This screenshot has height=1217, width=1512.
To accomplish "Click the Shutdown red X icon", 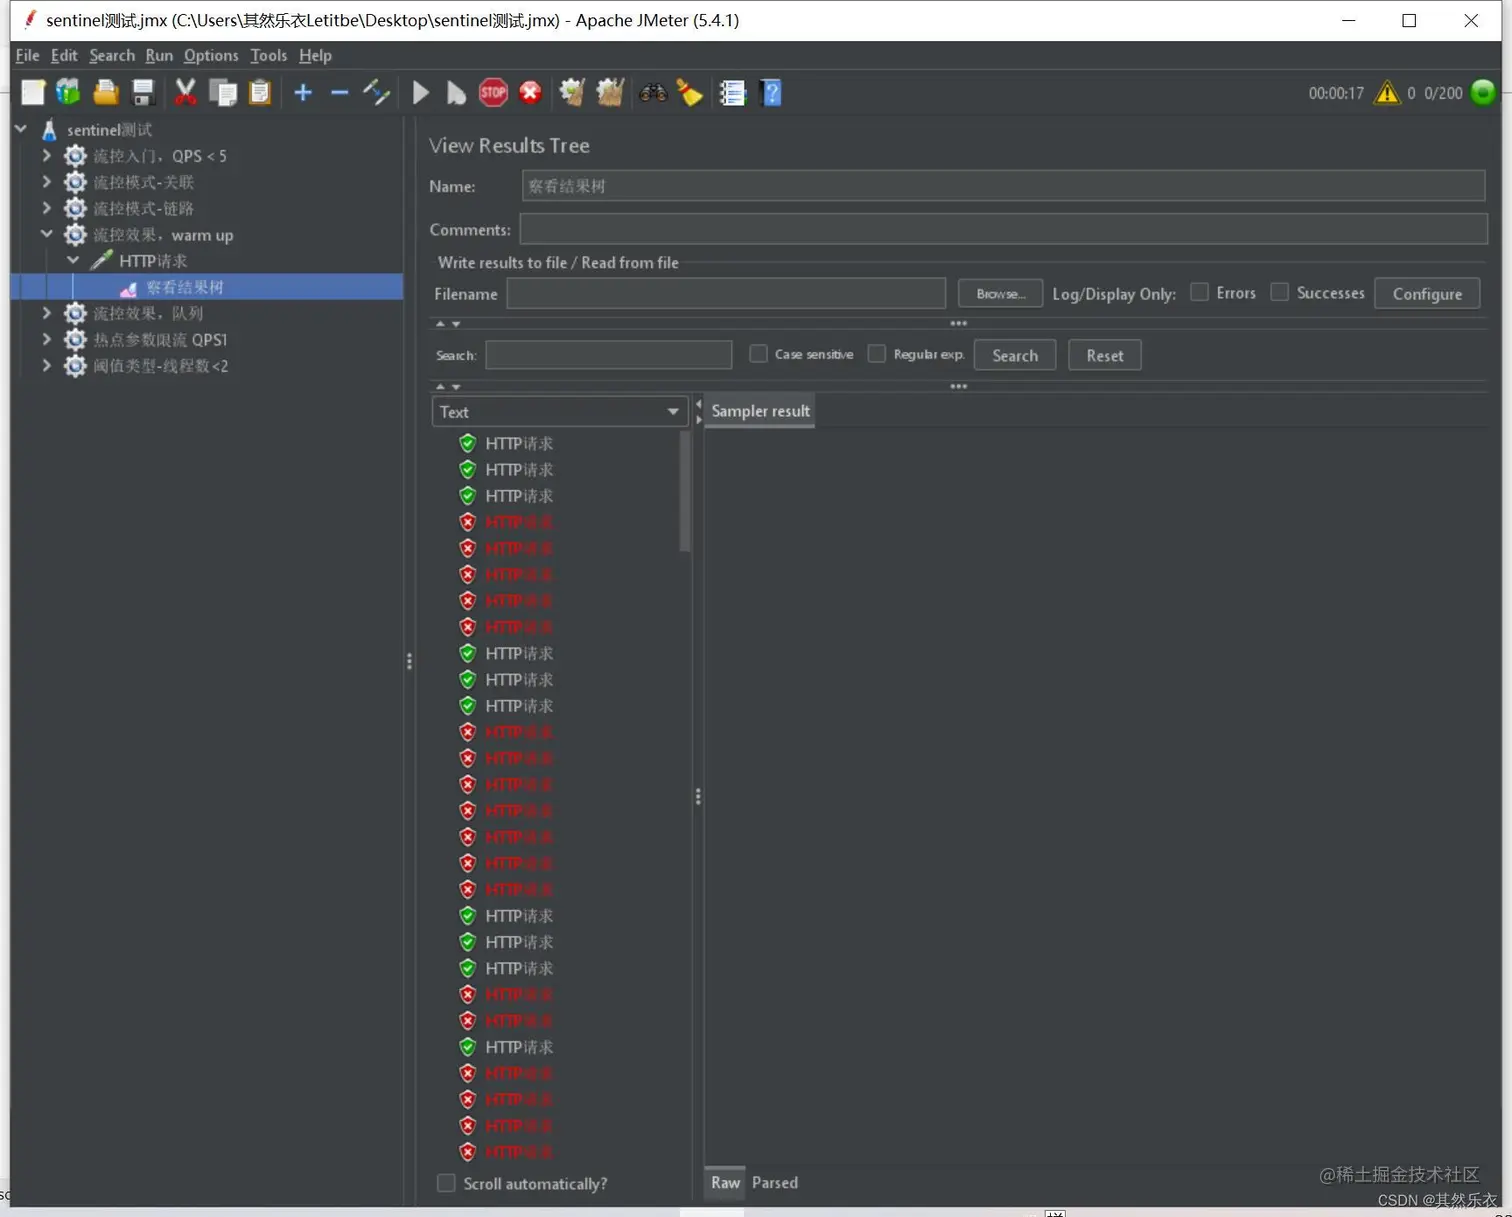I will click(x=530, y=93).
